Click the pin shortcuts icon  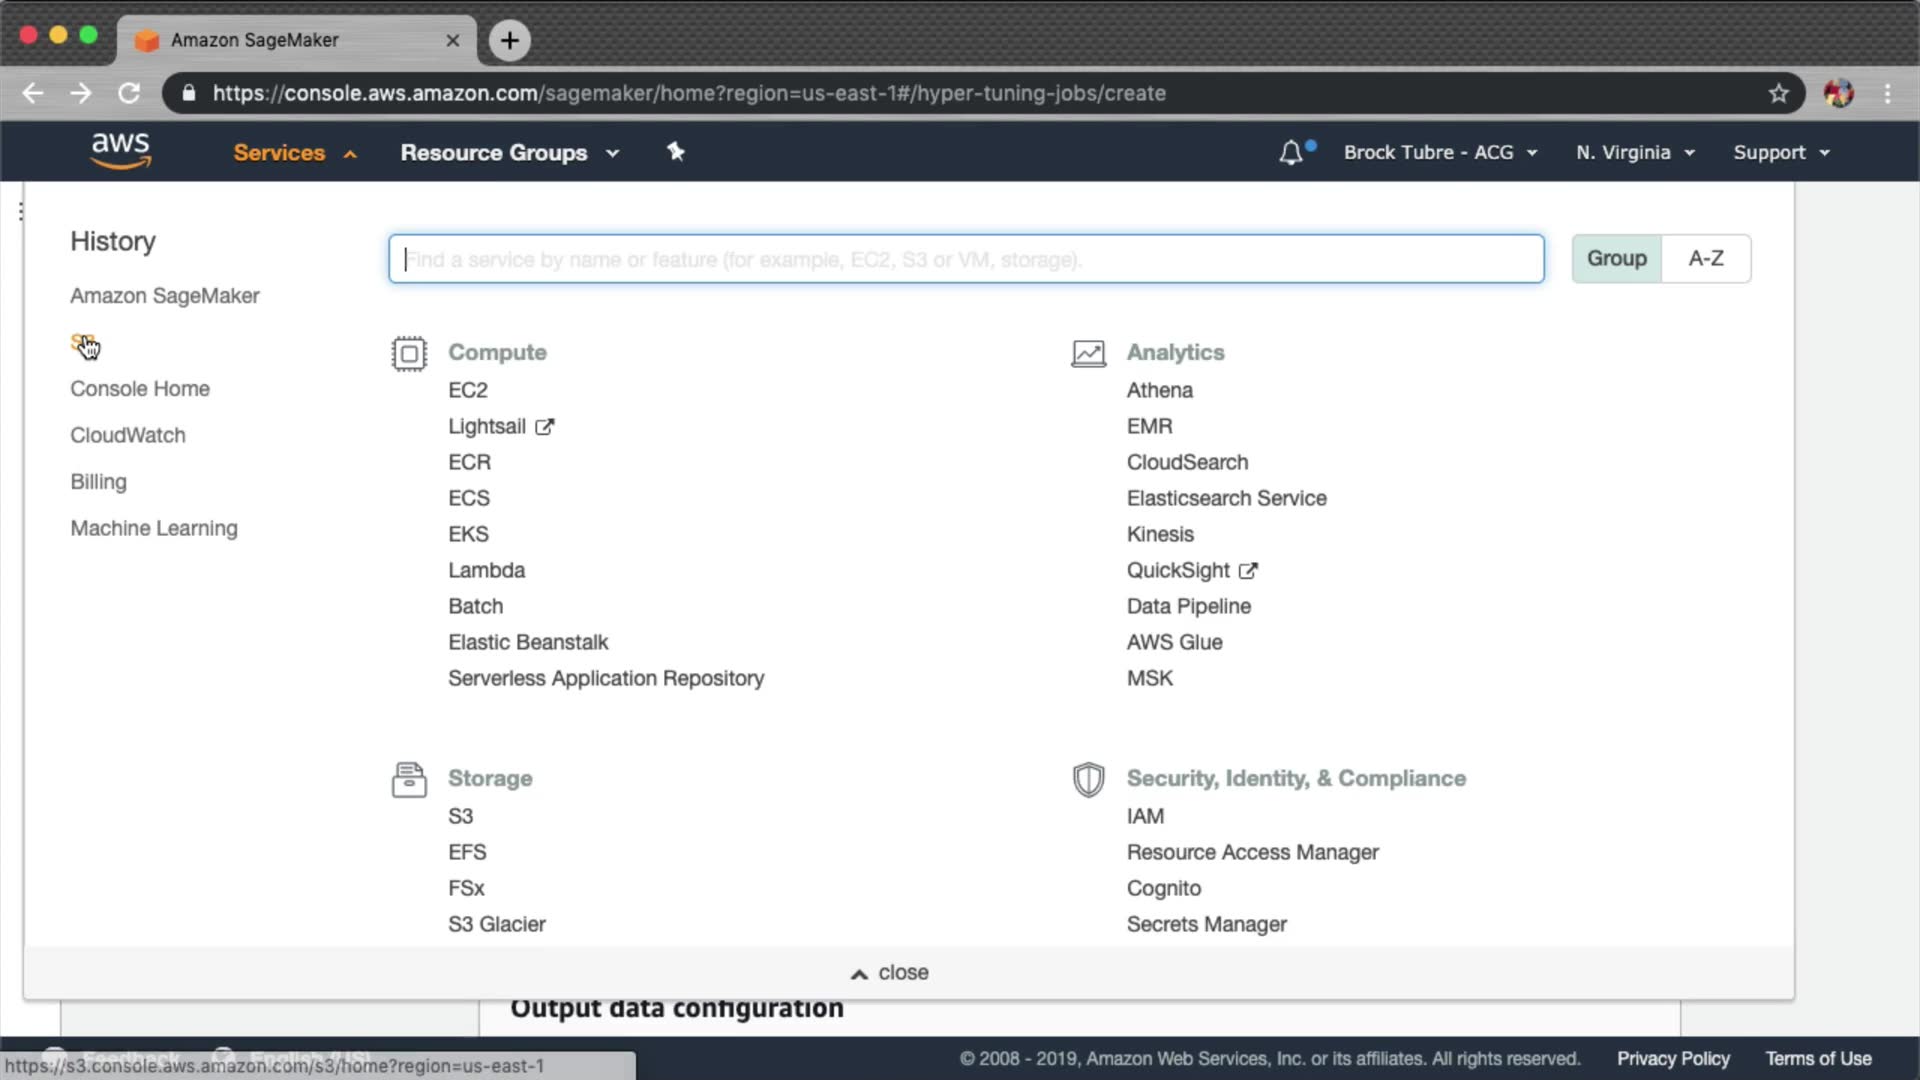[676, 152]
